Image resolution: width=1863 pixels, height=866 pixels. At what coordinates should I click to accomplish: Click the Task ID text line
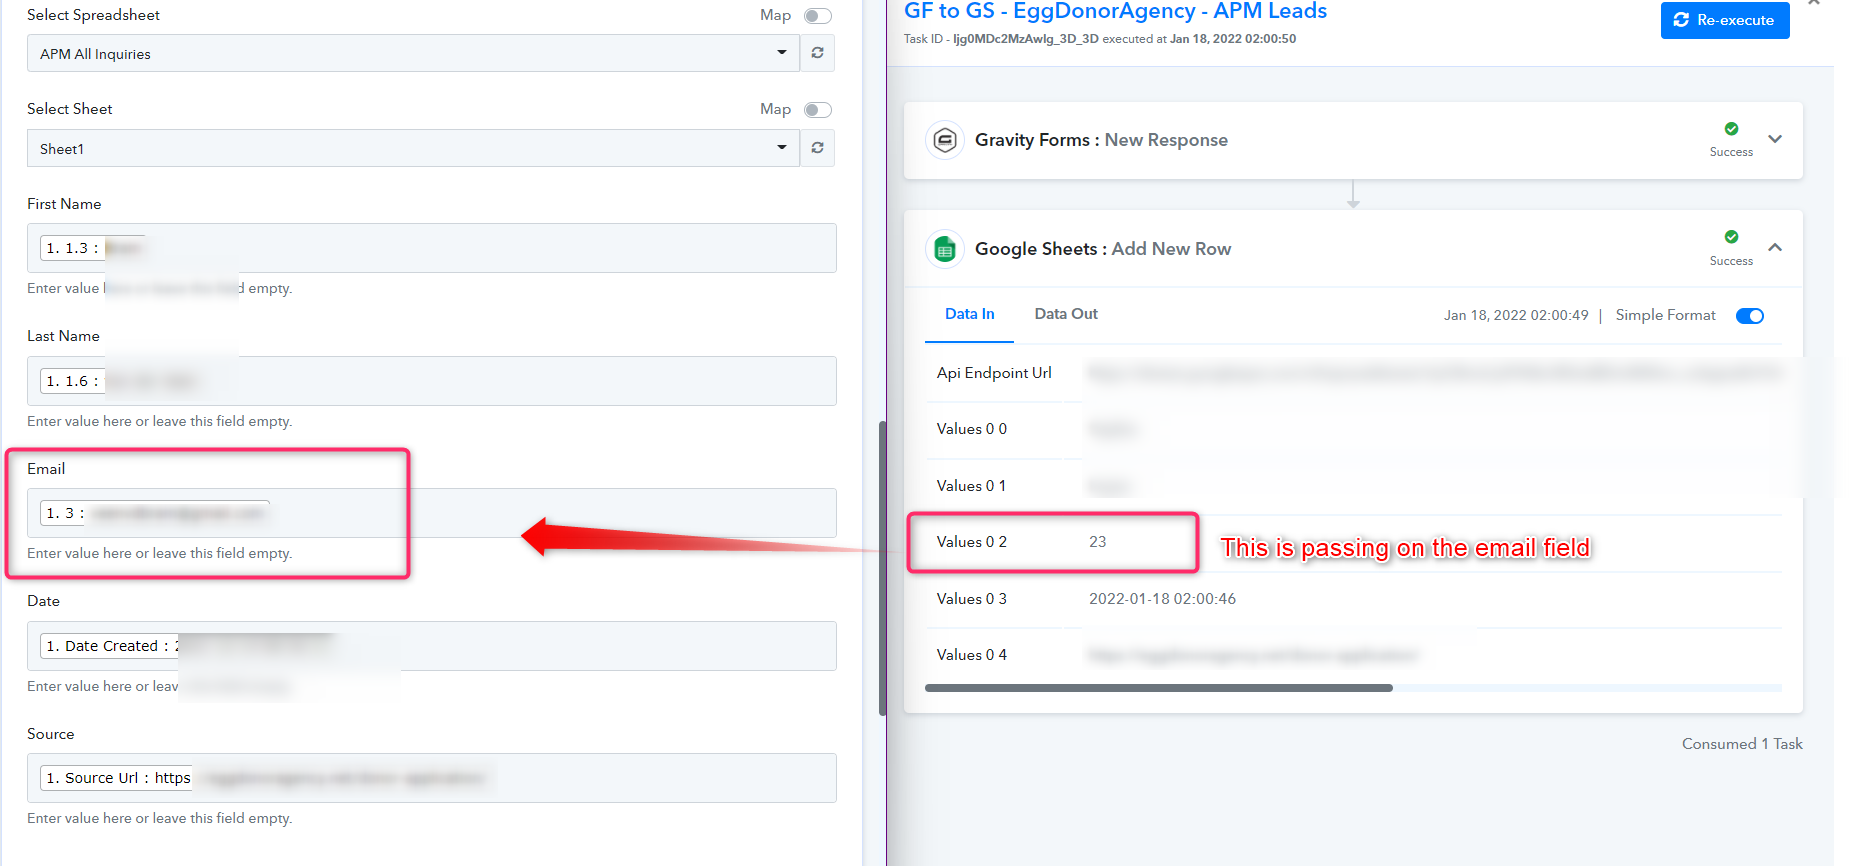tap(1100, 39)
